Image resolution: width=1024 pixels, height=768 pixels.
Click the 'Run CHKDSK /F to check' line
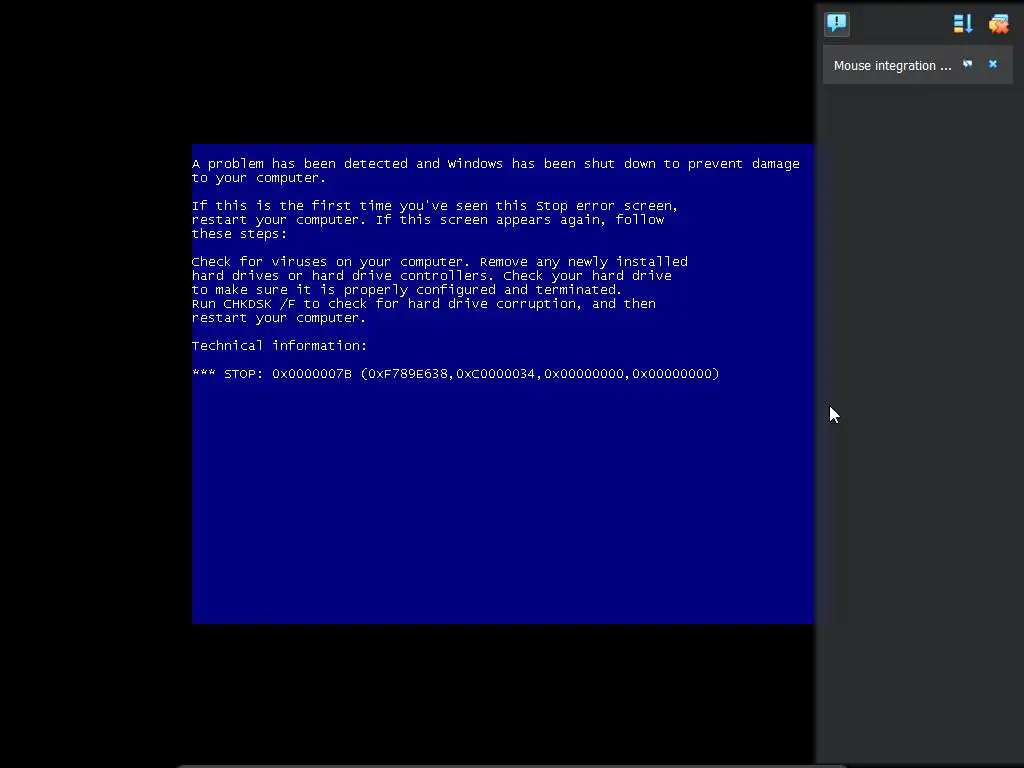(x=423, y=304)
